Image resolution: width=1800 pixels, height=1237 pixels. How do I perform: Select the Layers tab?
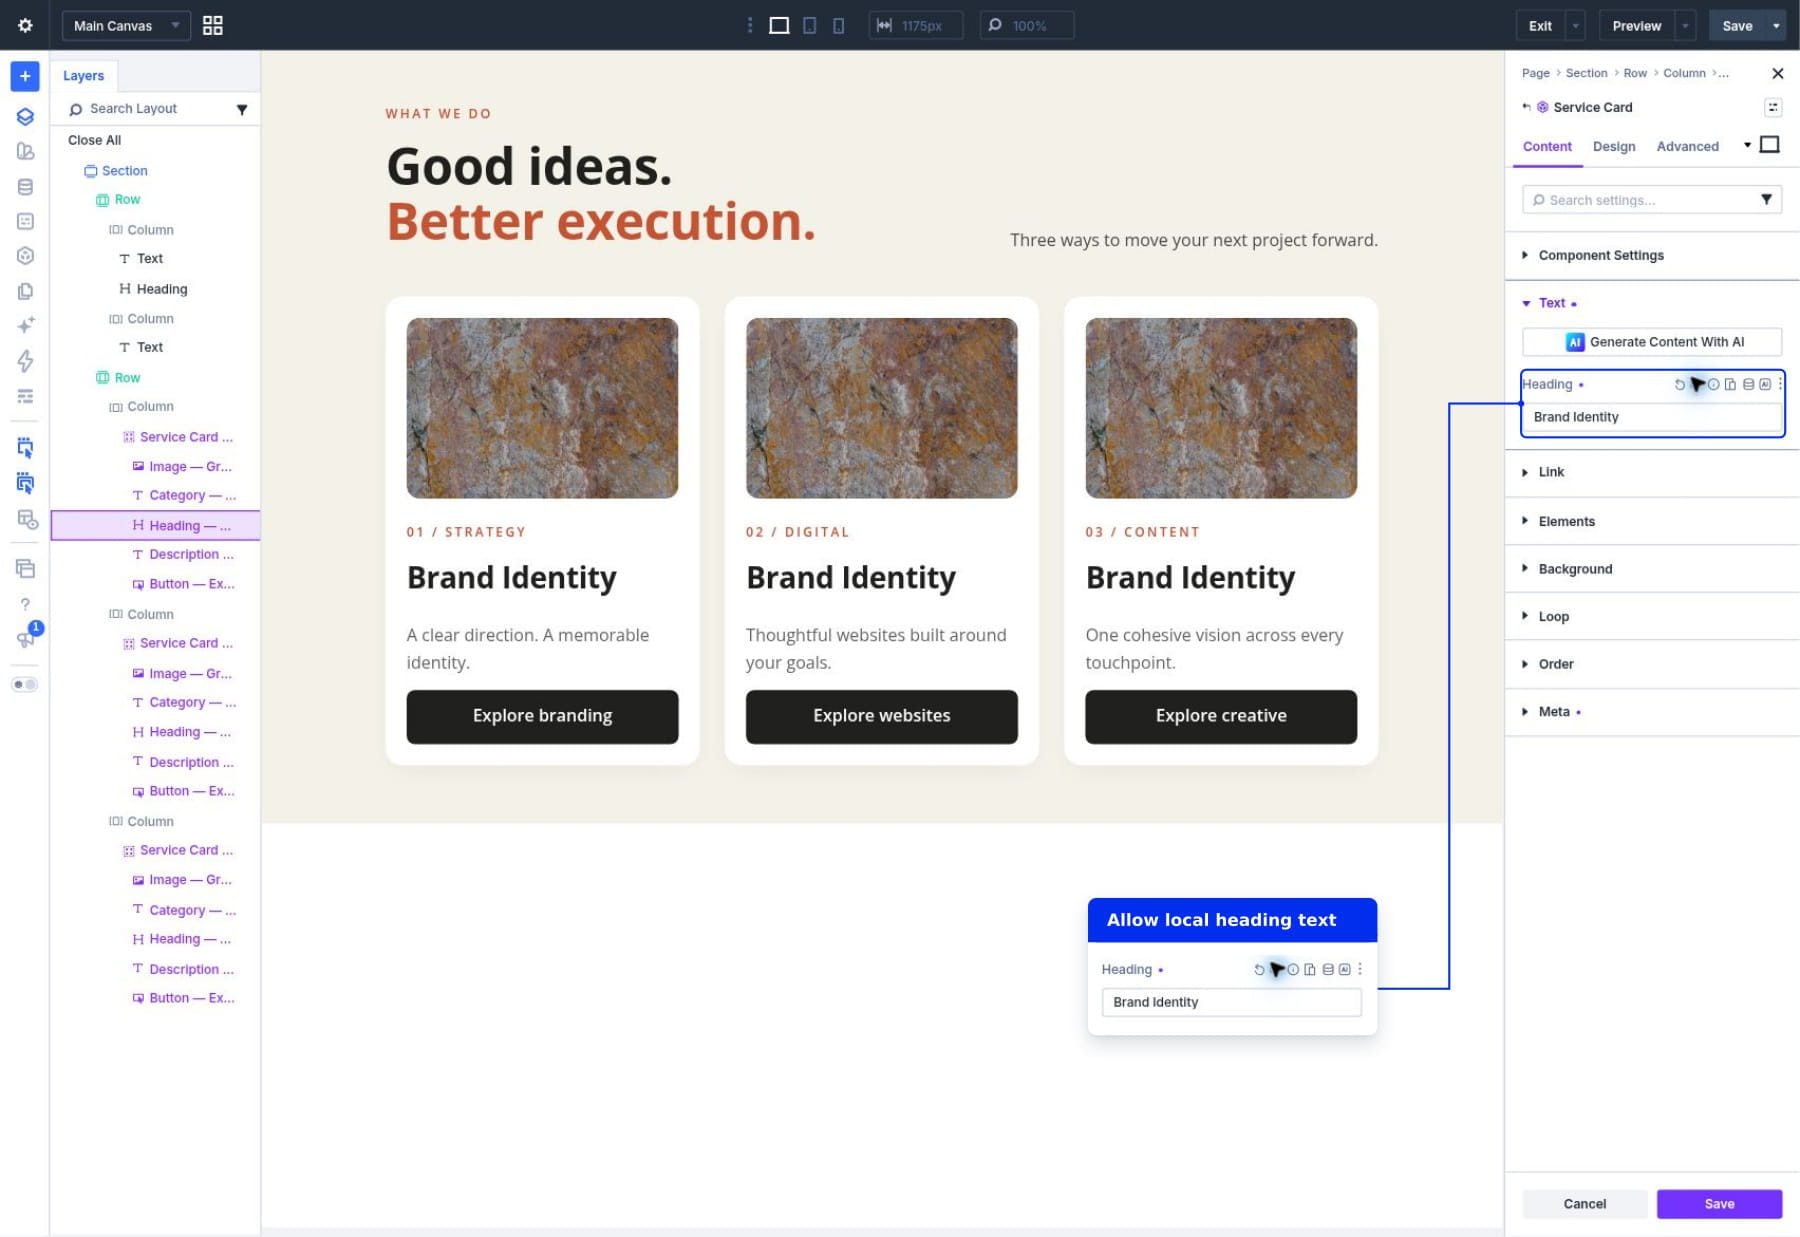click(83, 76)
